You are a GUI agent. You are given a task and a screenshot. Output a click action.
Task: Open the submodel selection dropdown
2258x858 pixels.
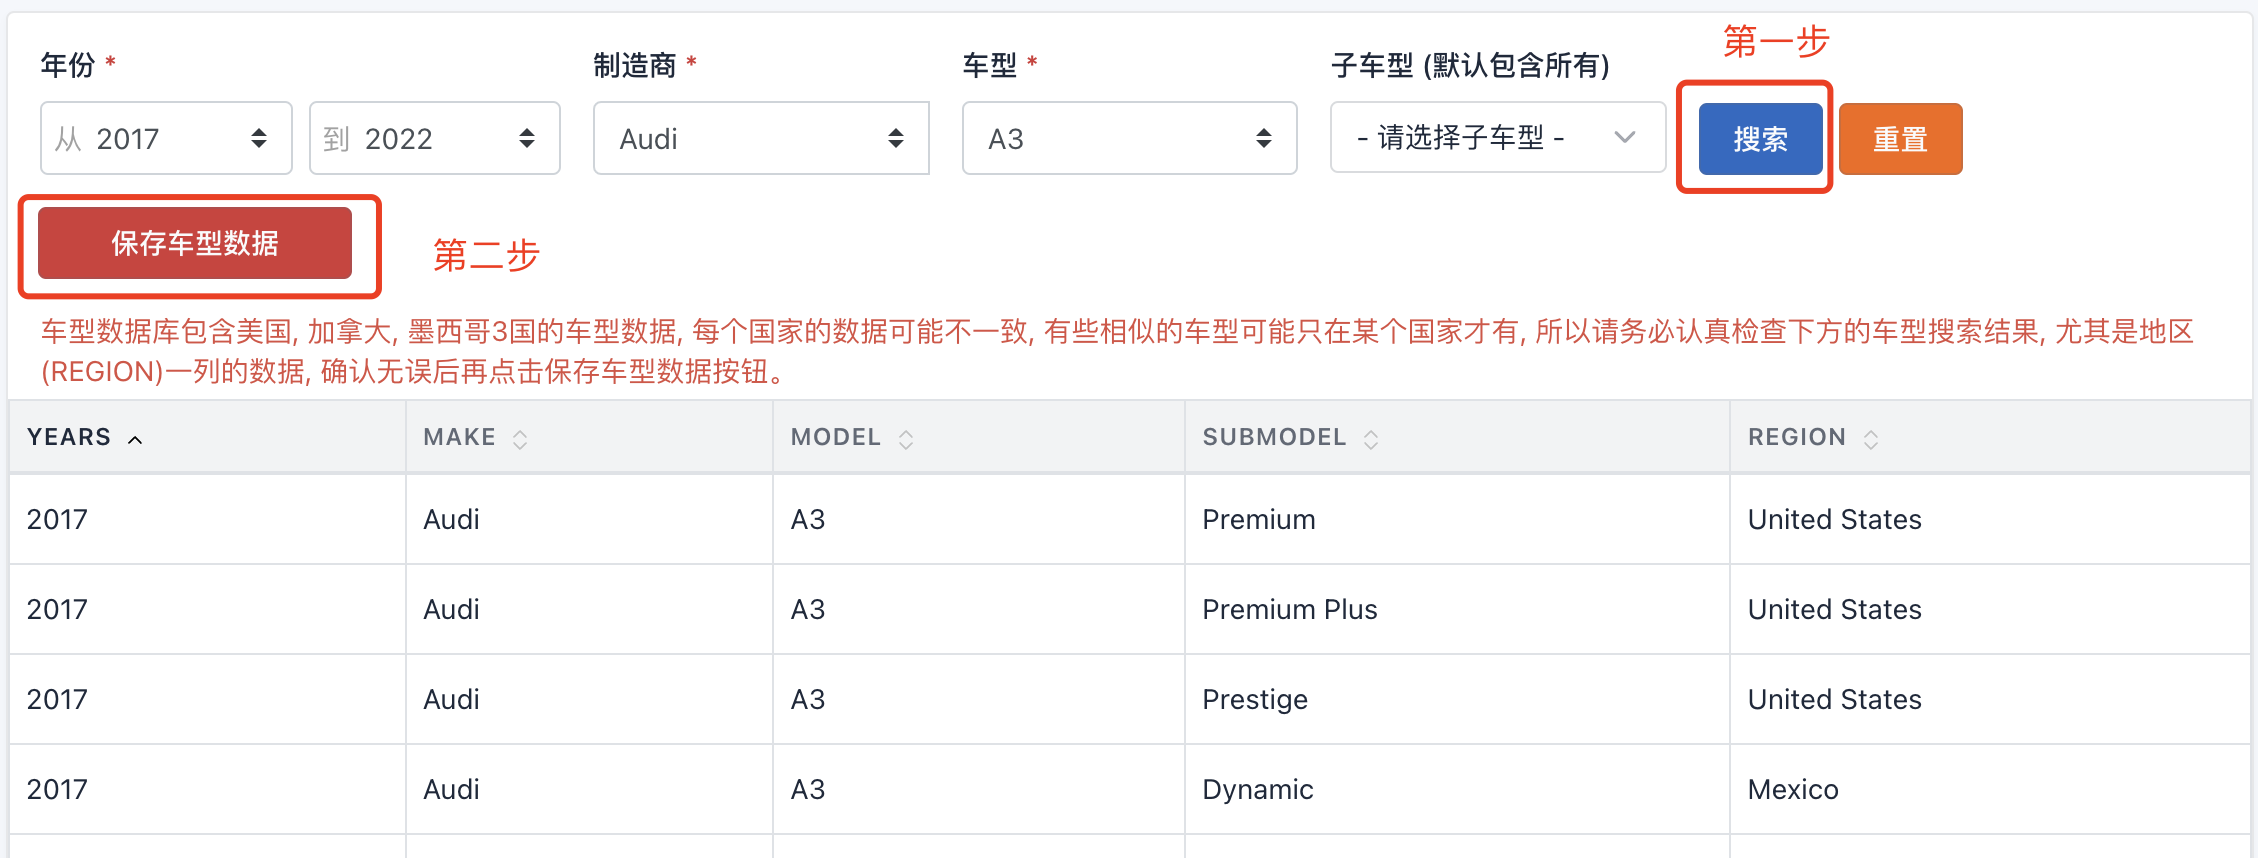tap(1497, 137)
